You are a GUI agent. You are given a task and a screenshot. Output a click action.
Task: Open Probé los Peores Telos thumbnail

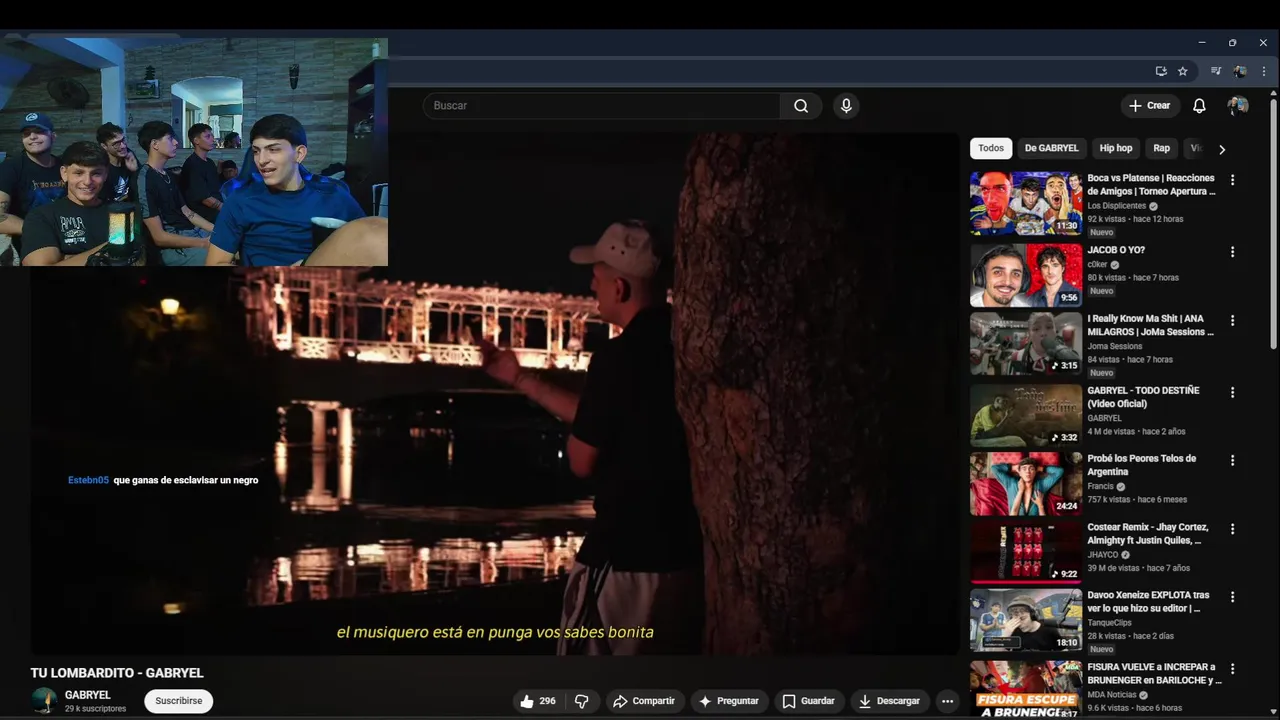pos(1026,484)
